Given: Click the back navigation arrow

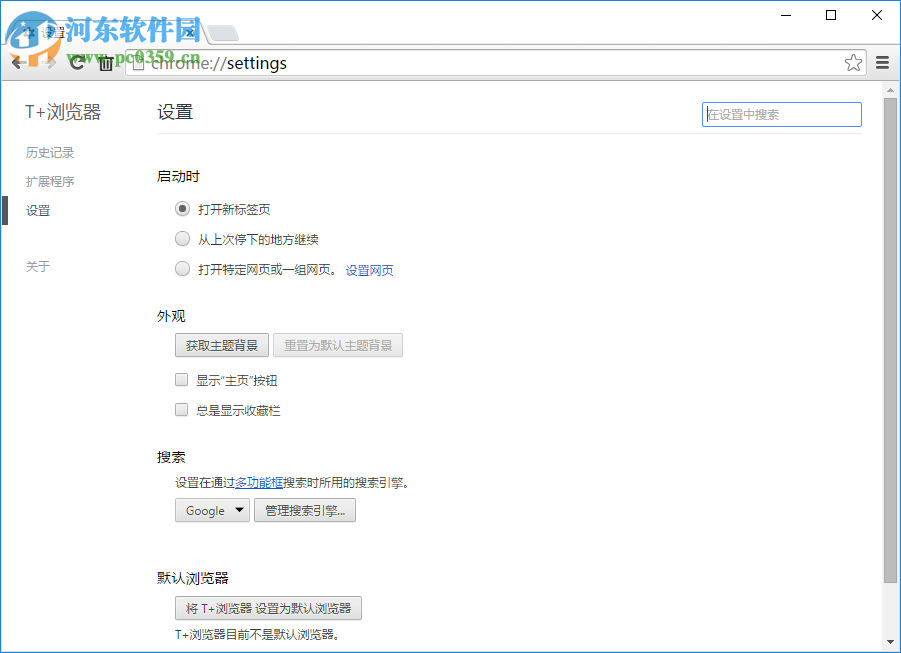Looking at the screenshot, I should coord(17,62).
